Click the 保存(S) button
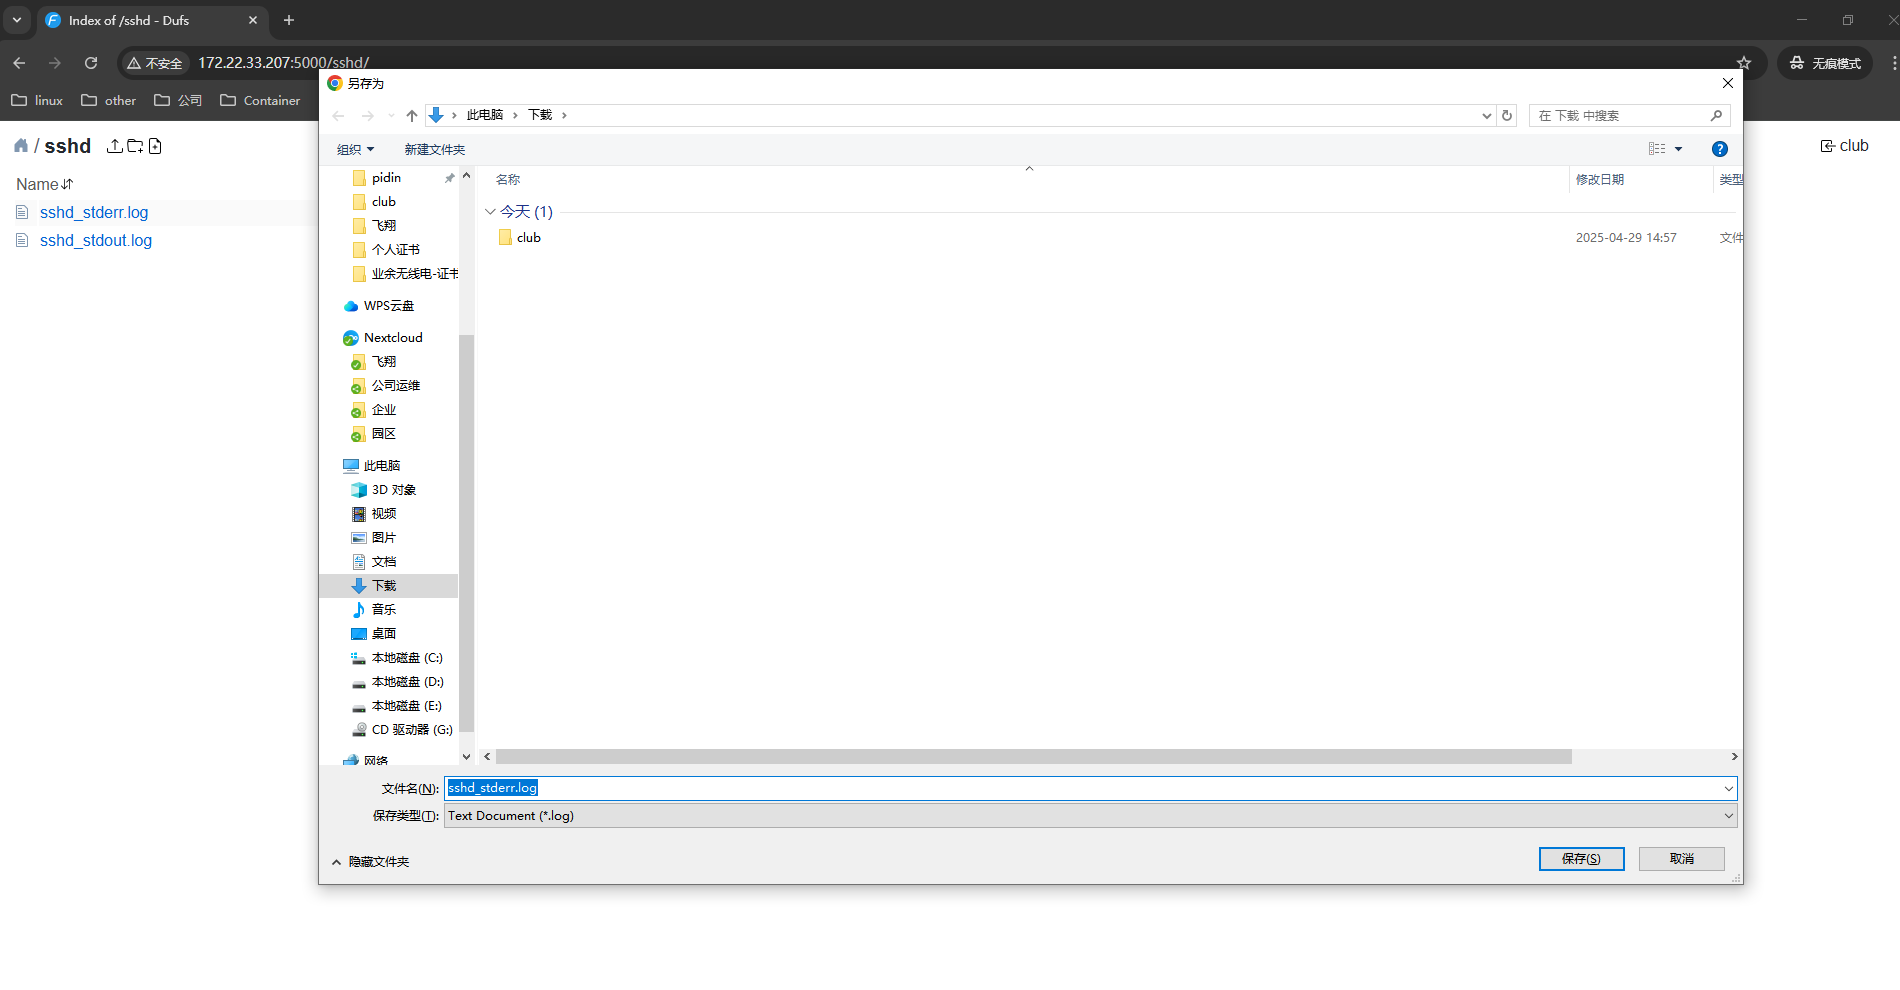Viewport: 1900px width, 990px height. click(1581, 859)
